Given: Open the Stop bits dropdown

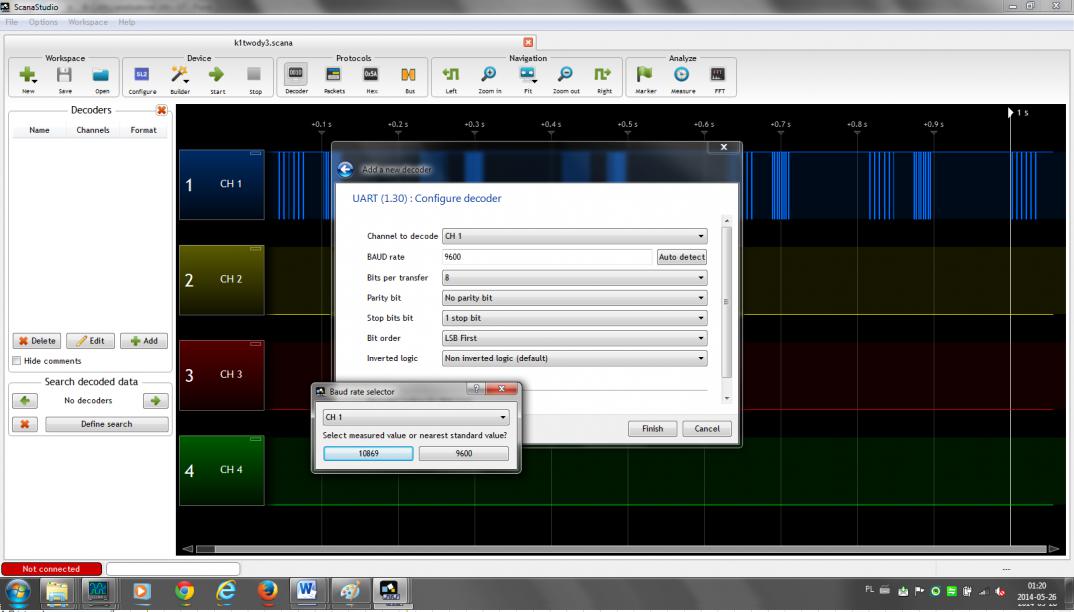Looking at the screenshot, I should (x=575, y=318).
